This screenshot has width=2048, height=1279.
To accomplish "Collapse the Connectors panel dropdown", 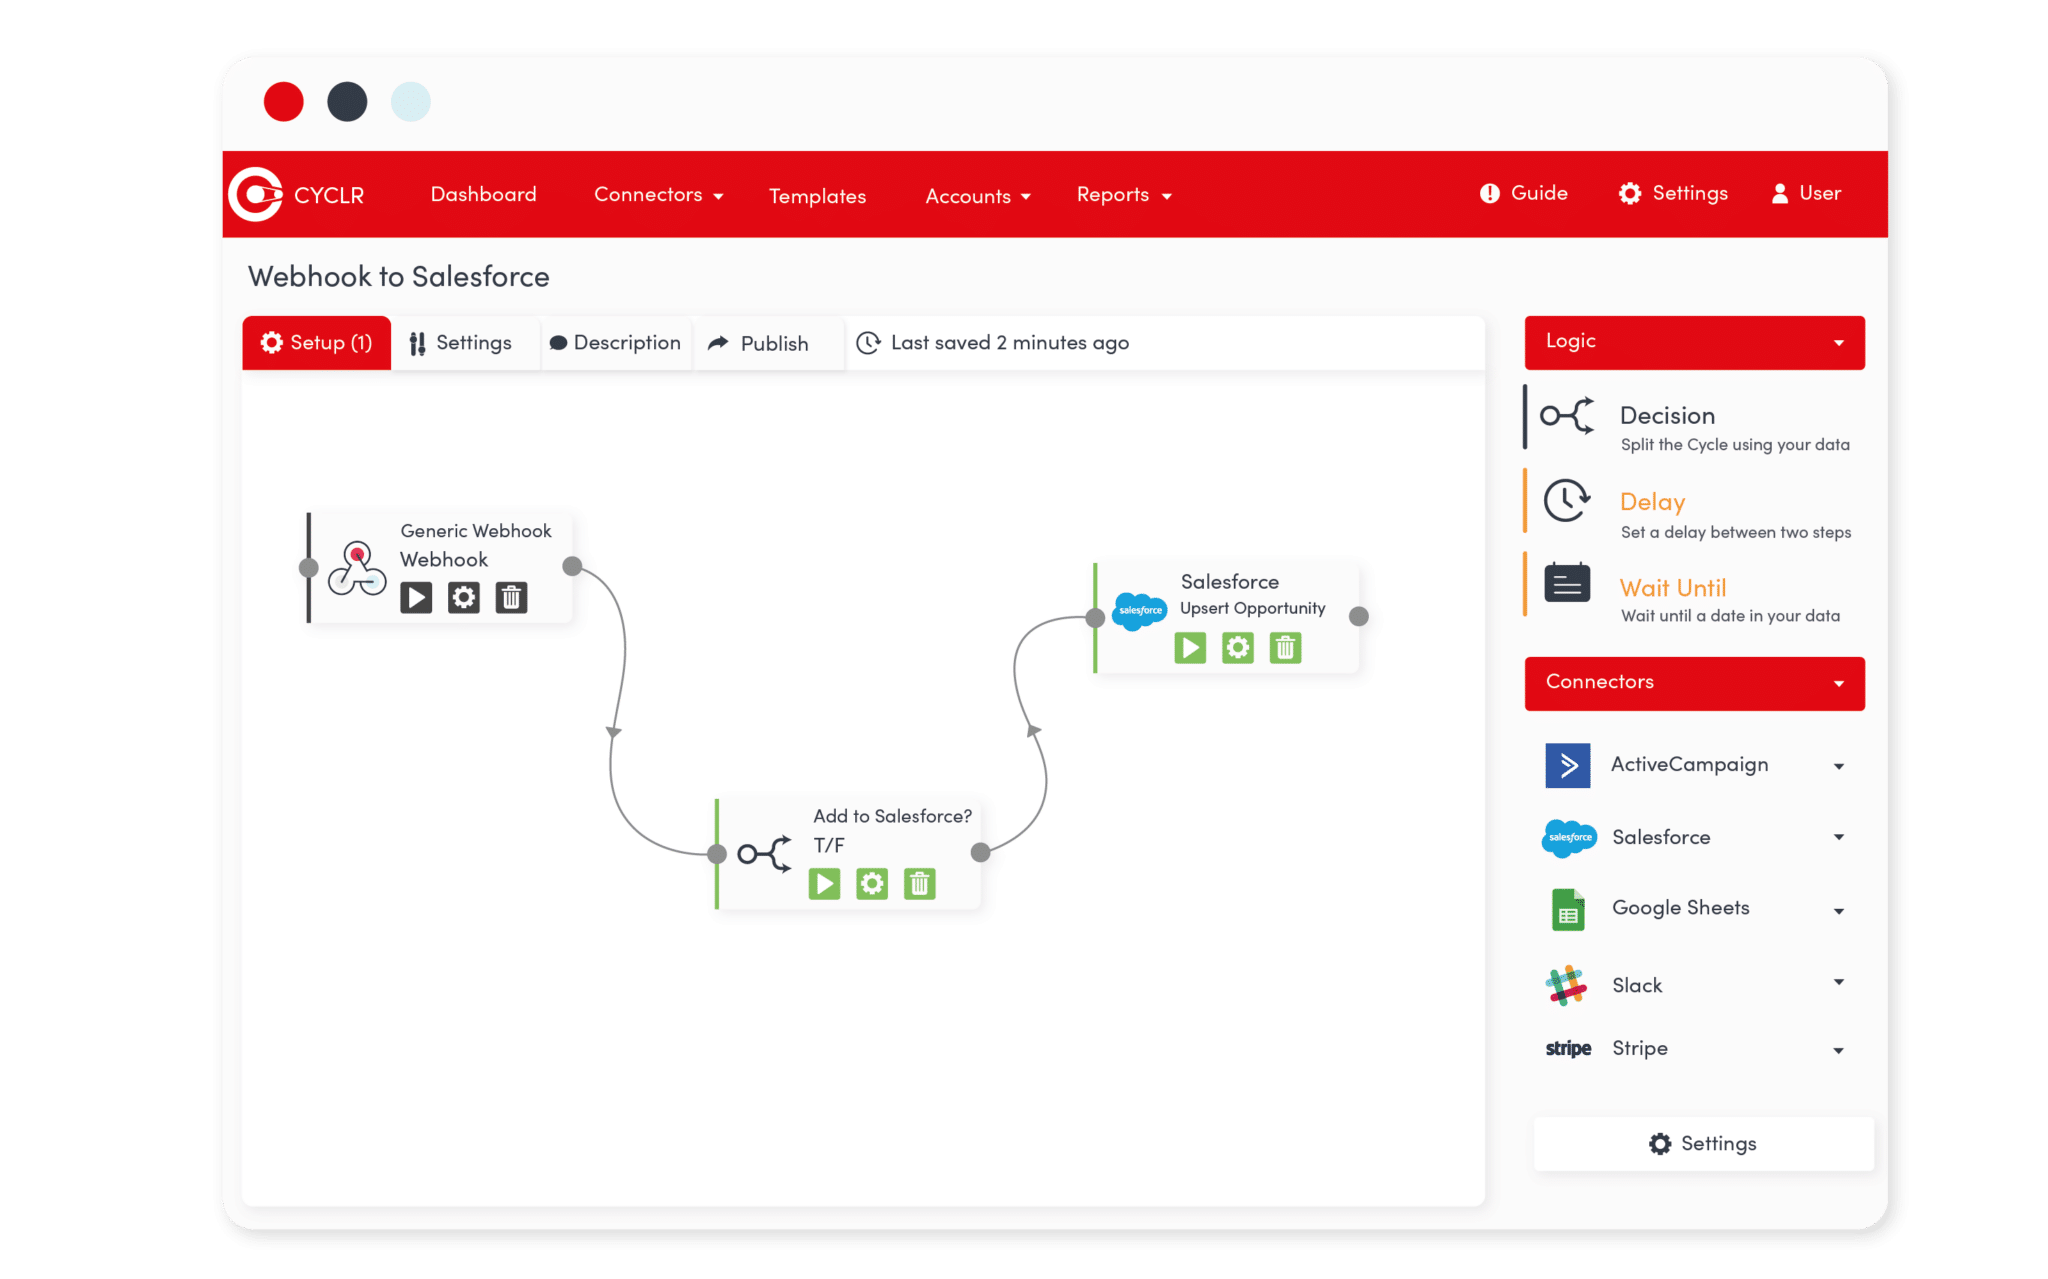I will pyautogui.click(x=1838, y=684).
